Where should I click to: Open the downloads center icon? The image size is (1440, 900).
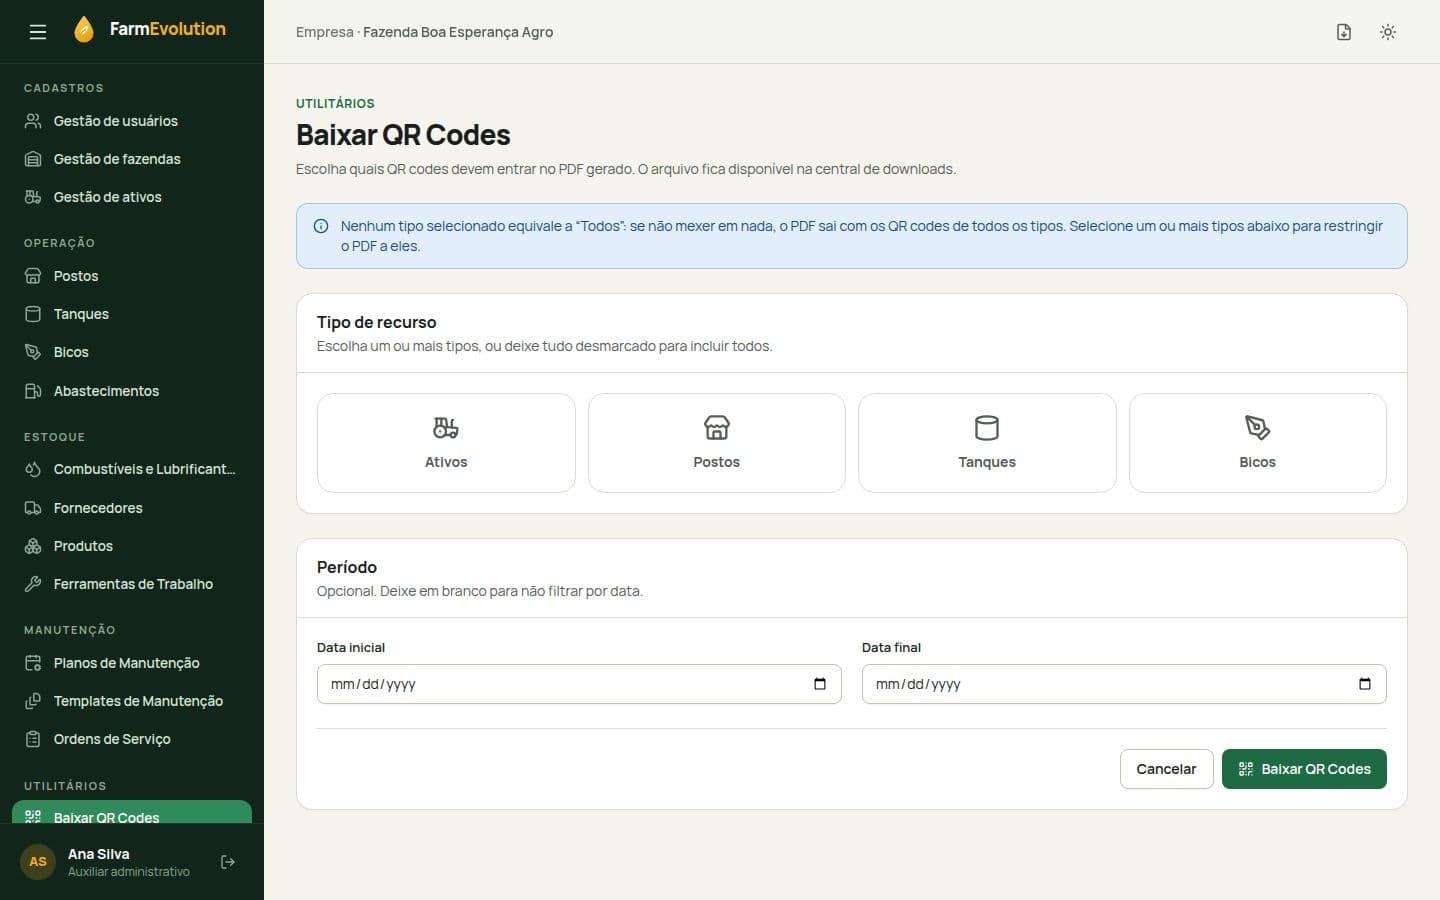1344,32
